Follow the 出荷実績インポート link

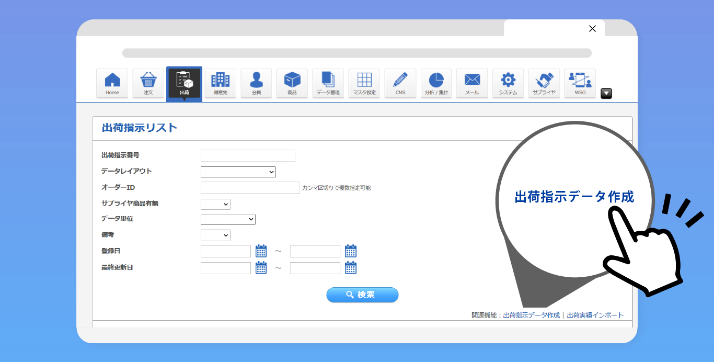pos(595,315)
